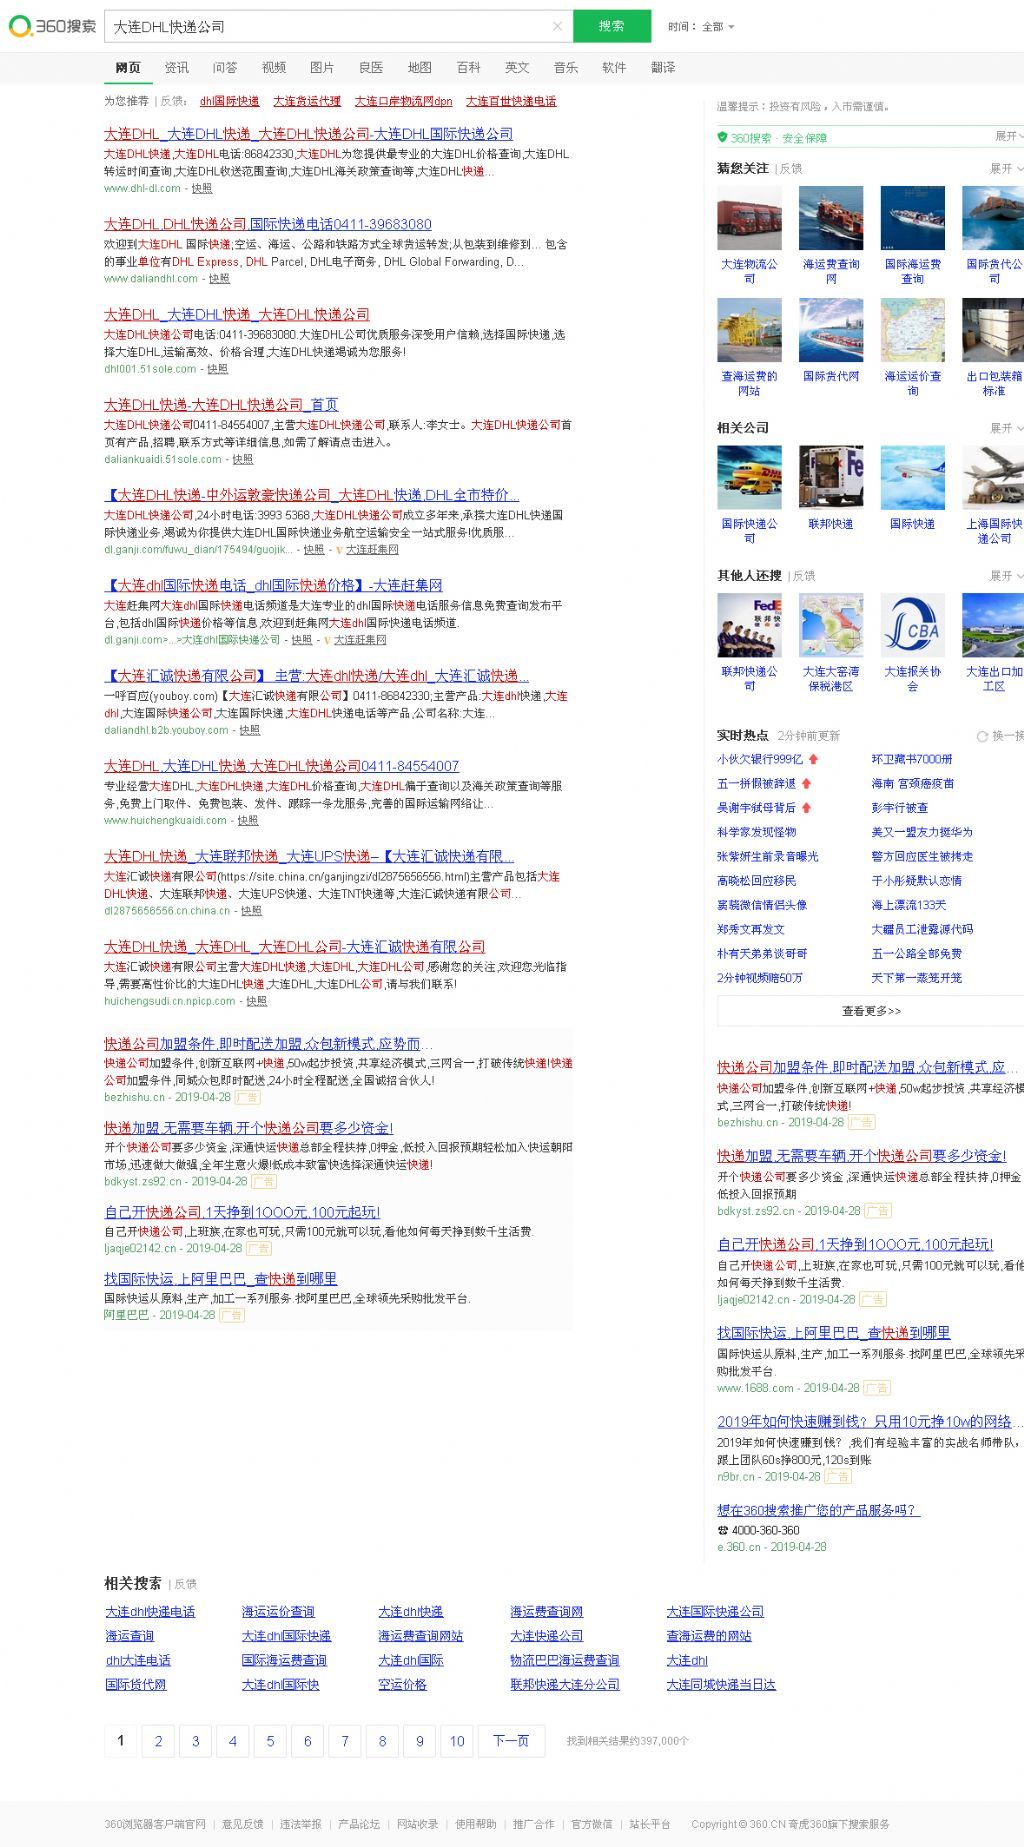Click the green 搜索 button
Screen dimensions: 1024x1847
click(x=611, y=26)
